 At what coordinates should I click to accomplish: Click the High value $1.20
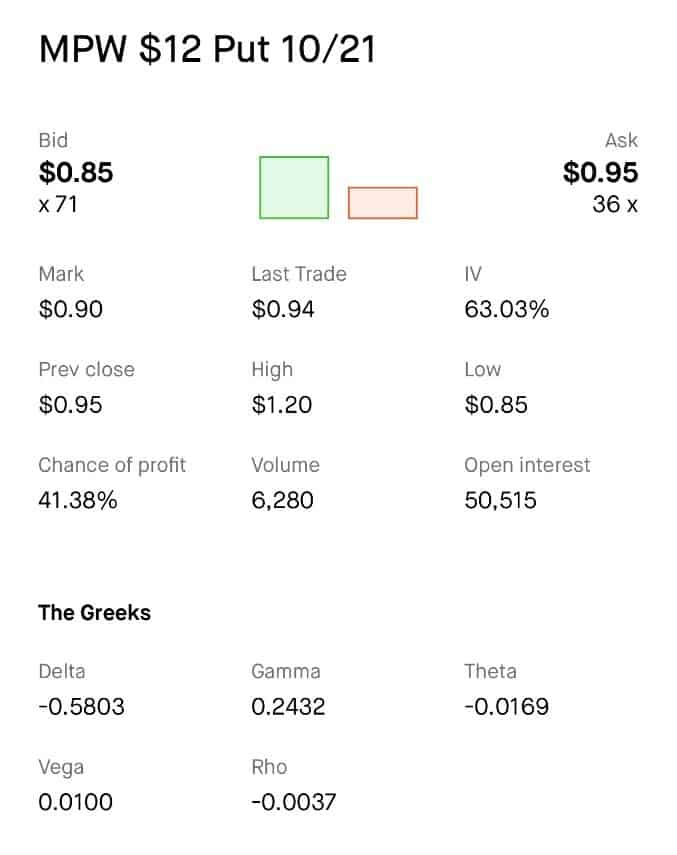click(282, 405)
